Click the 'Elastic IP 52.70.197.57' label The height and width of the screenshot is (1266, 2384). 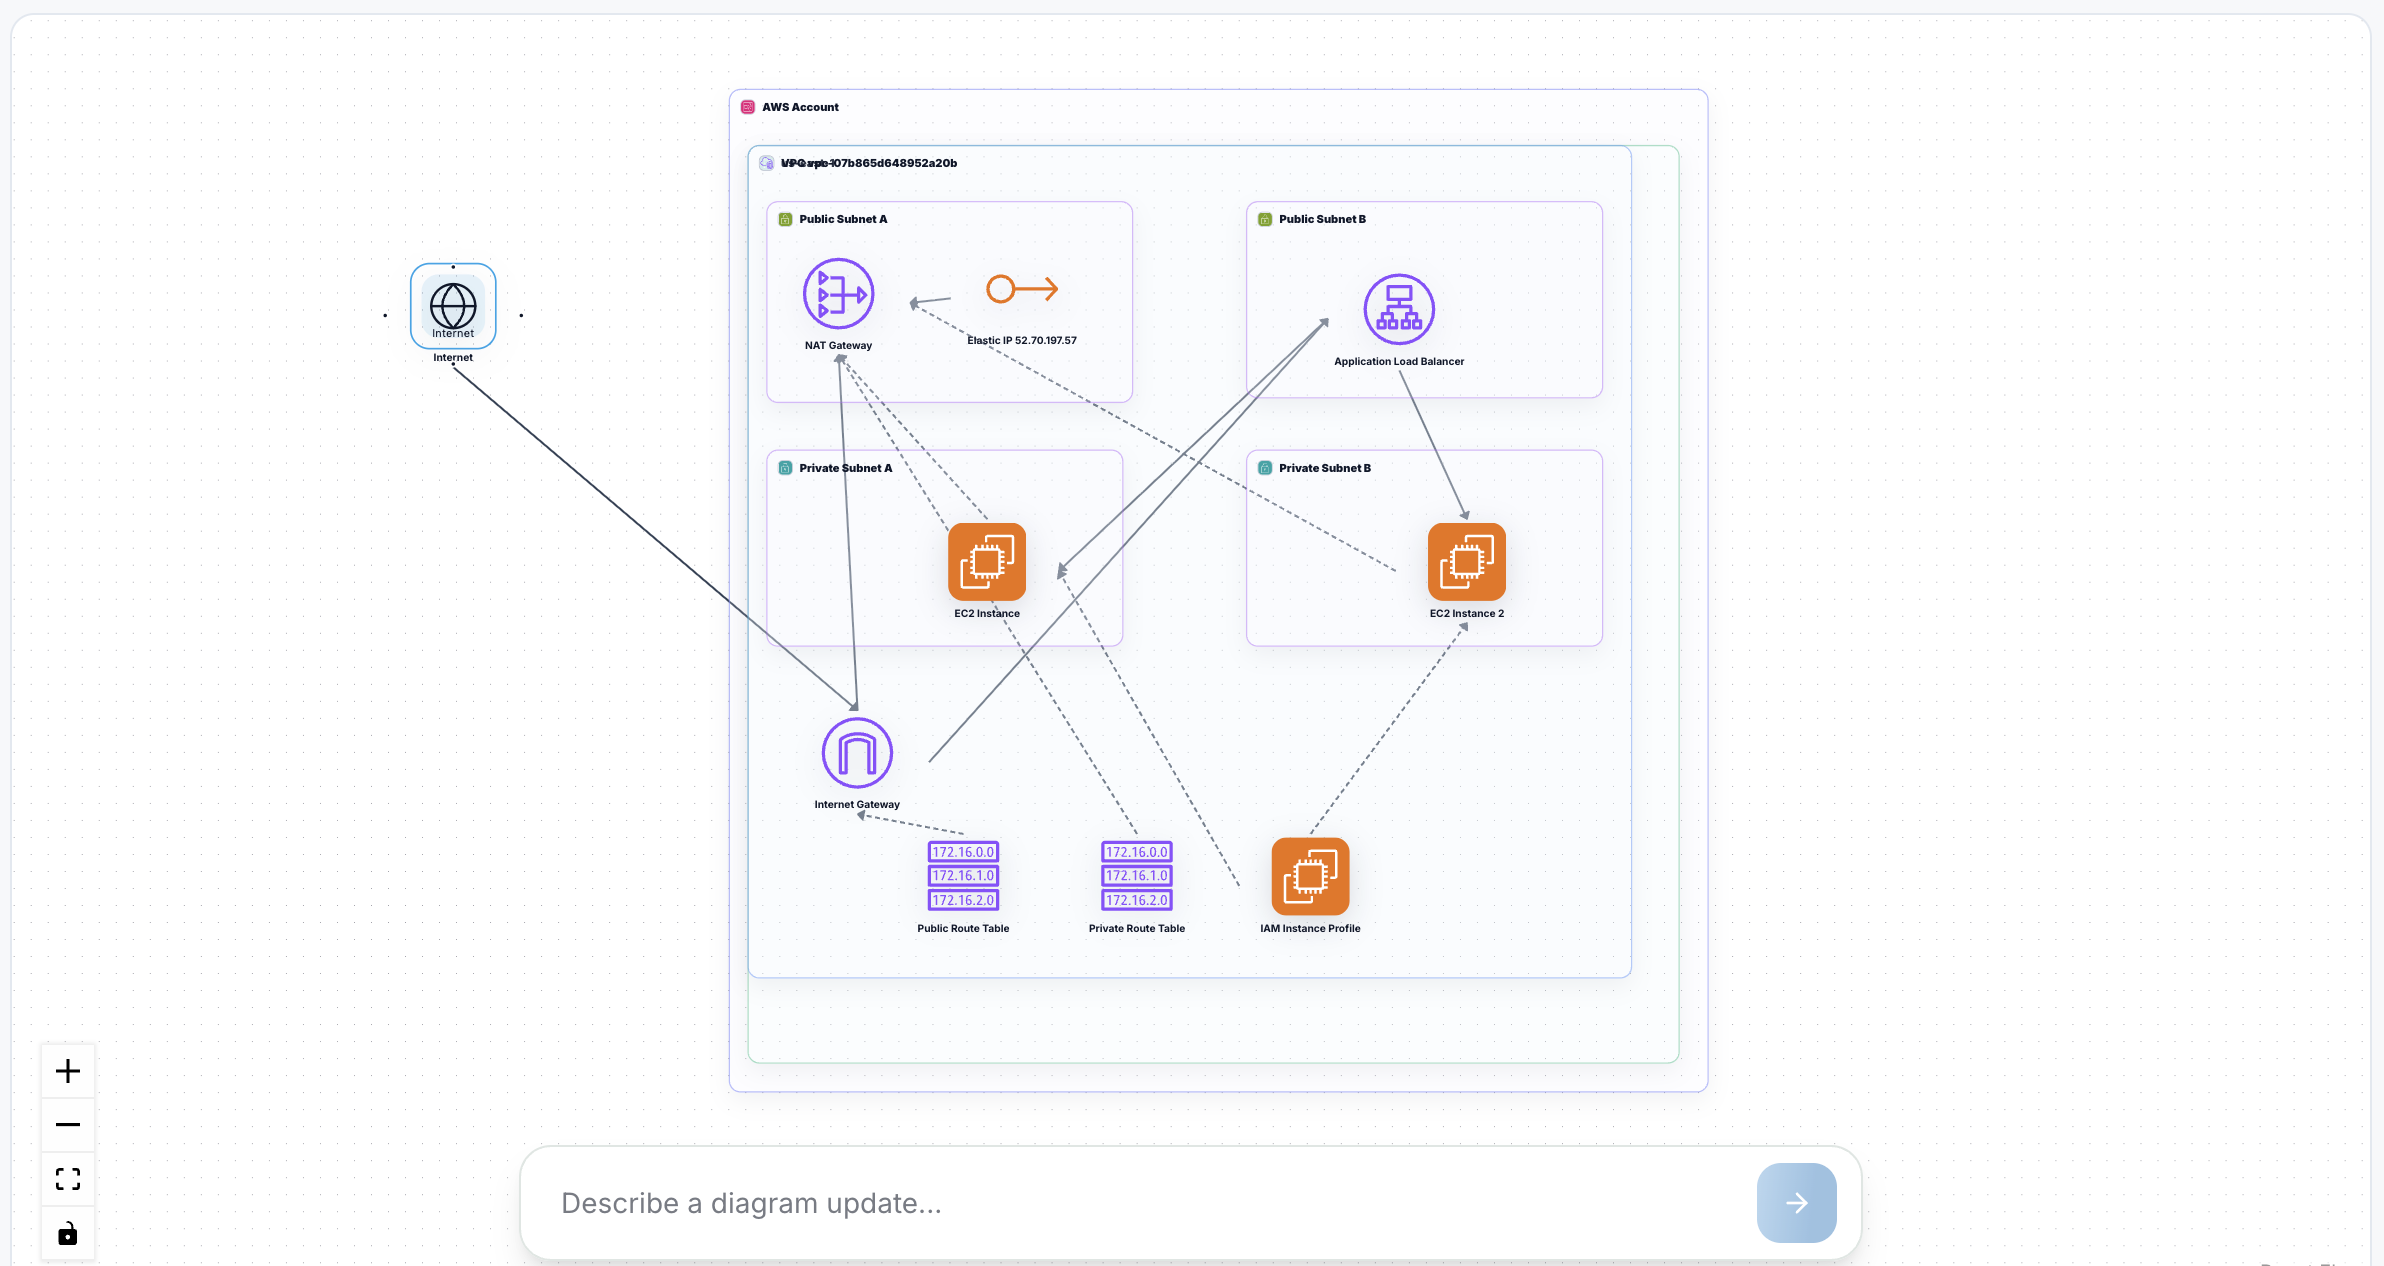[x=1022, y=340]
